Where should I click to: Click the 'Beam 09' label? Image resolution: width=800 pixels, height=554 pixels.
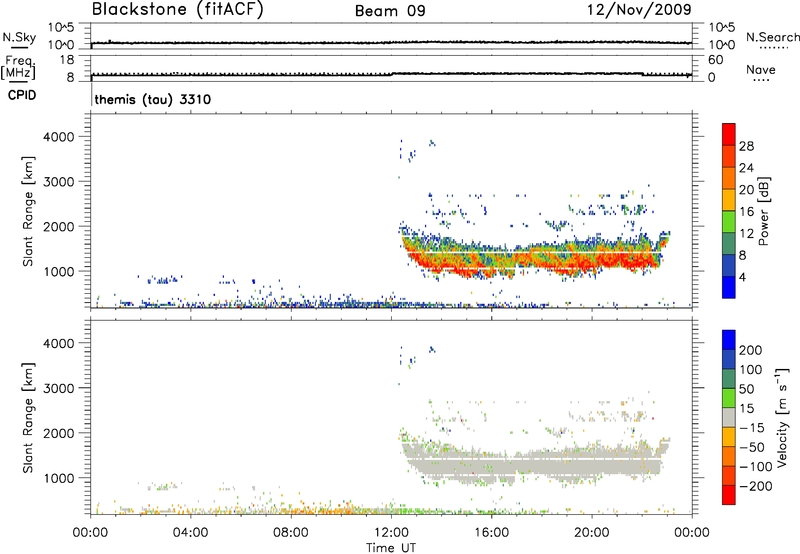pos(390,11)
